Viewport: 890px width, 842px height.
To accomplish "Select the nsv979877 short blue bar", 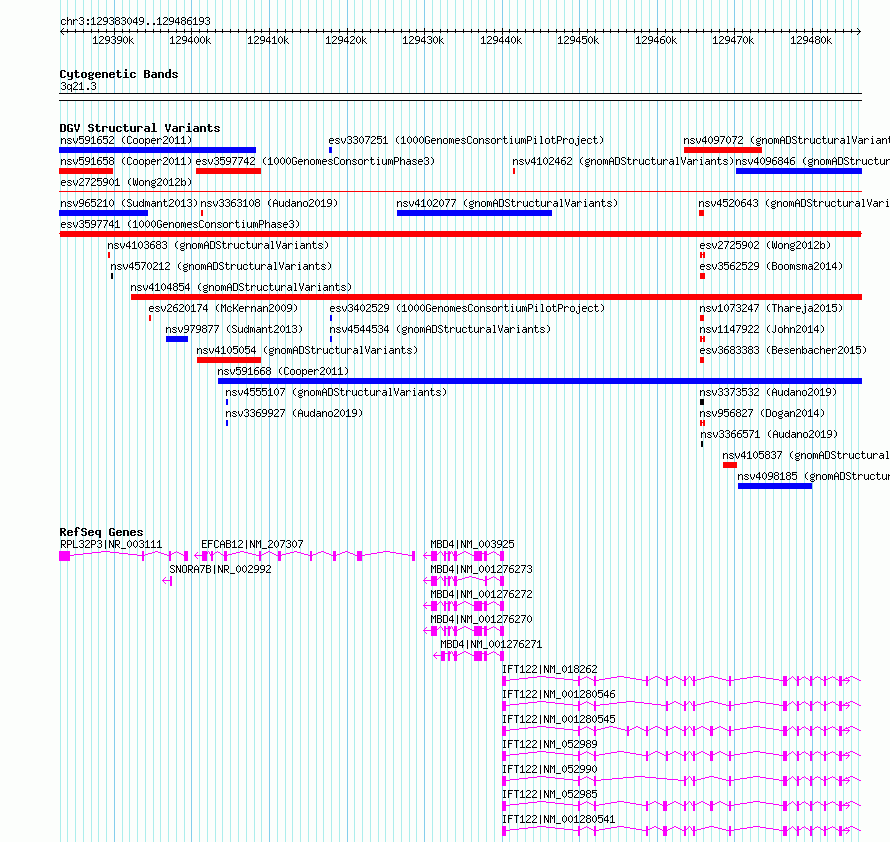I will click(x=177, y=339).
